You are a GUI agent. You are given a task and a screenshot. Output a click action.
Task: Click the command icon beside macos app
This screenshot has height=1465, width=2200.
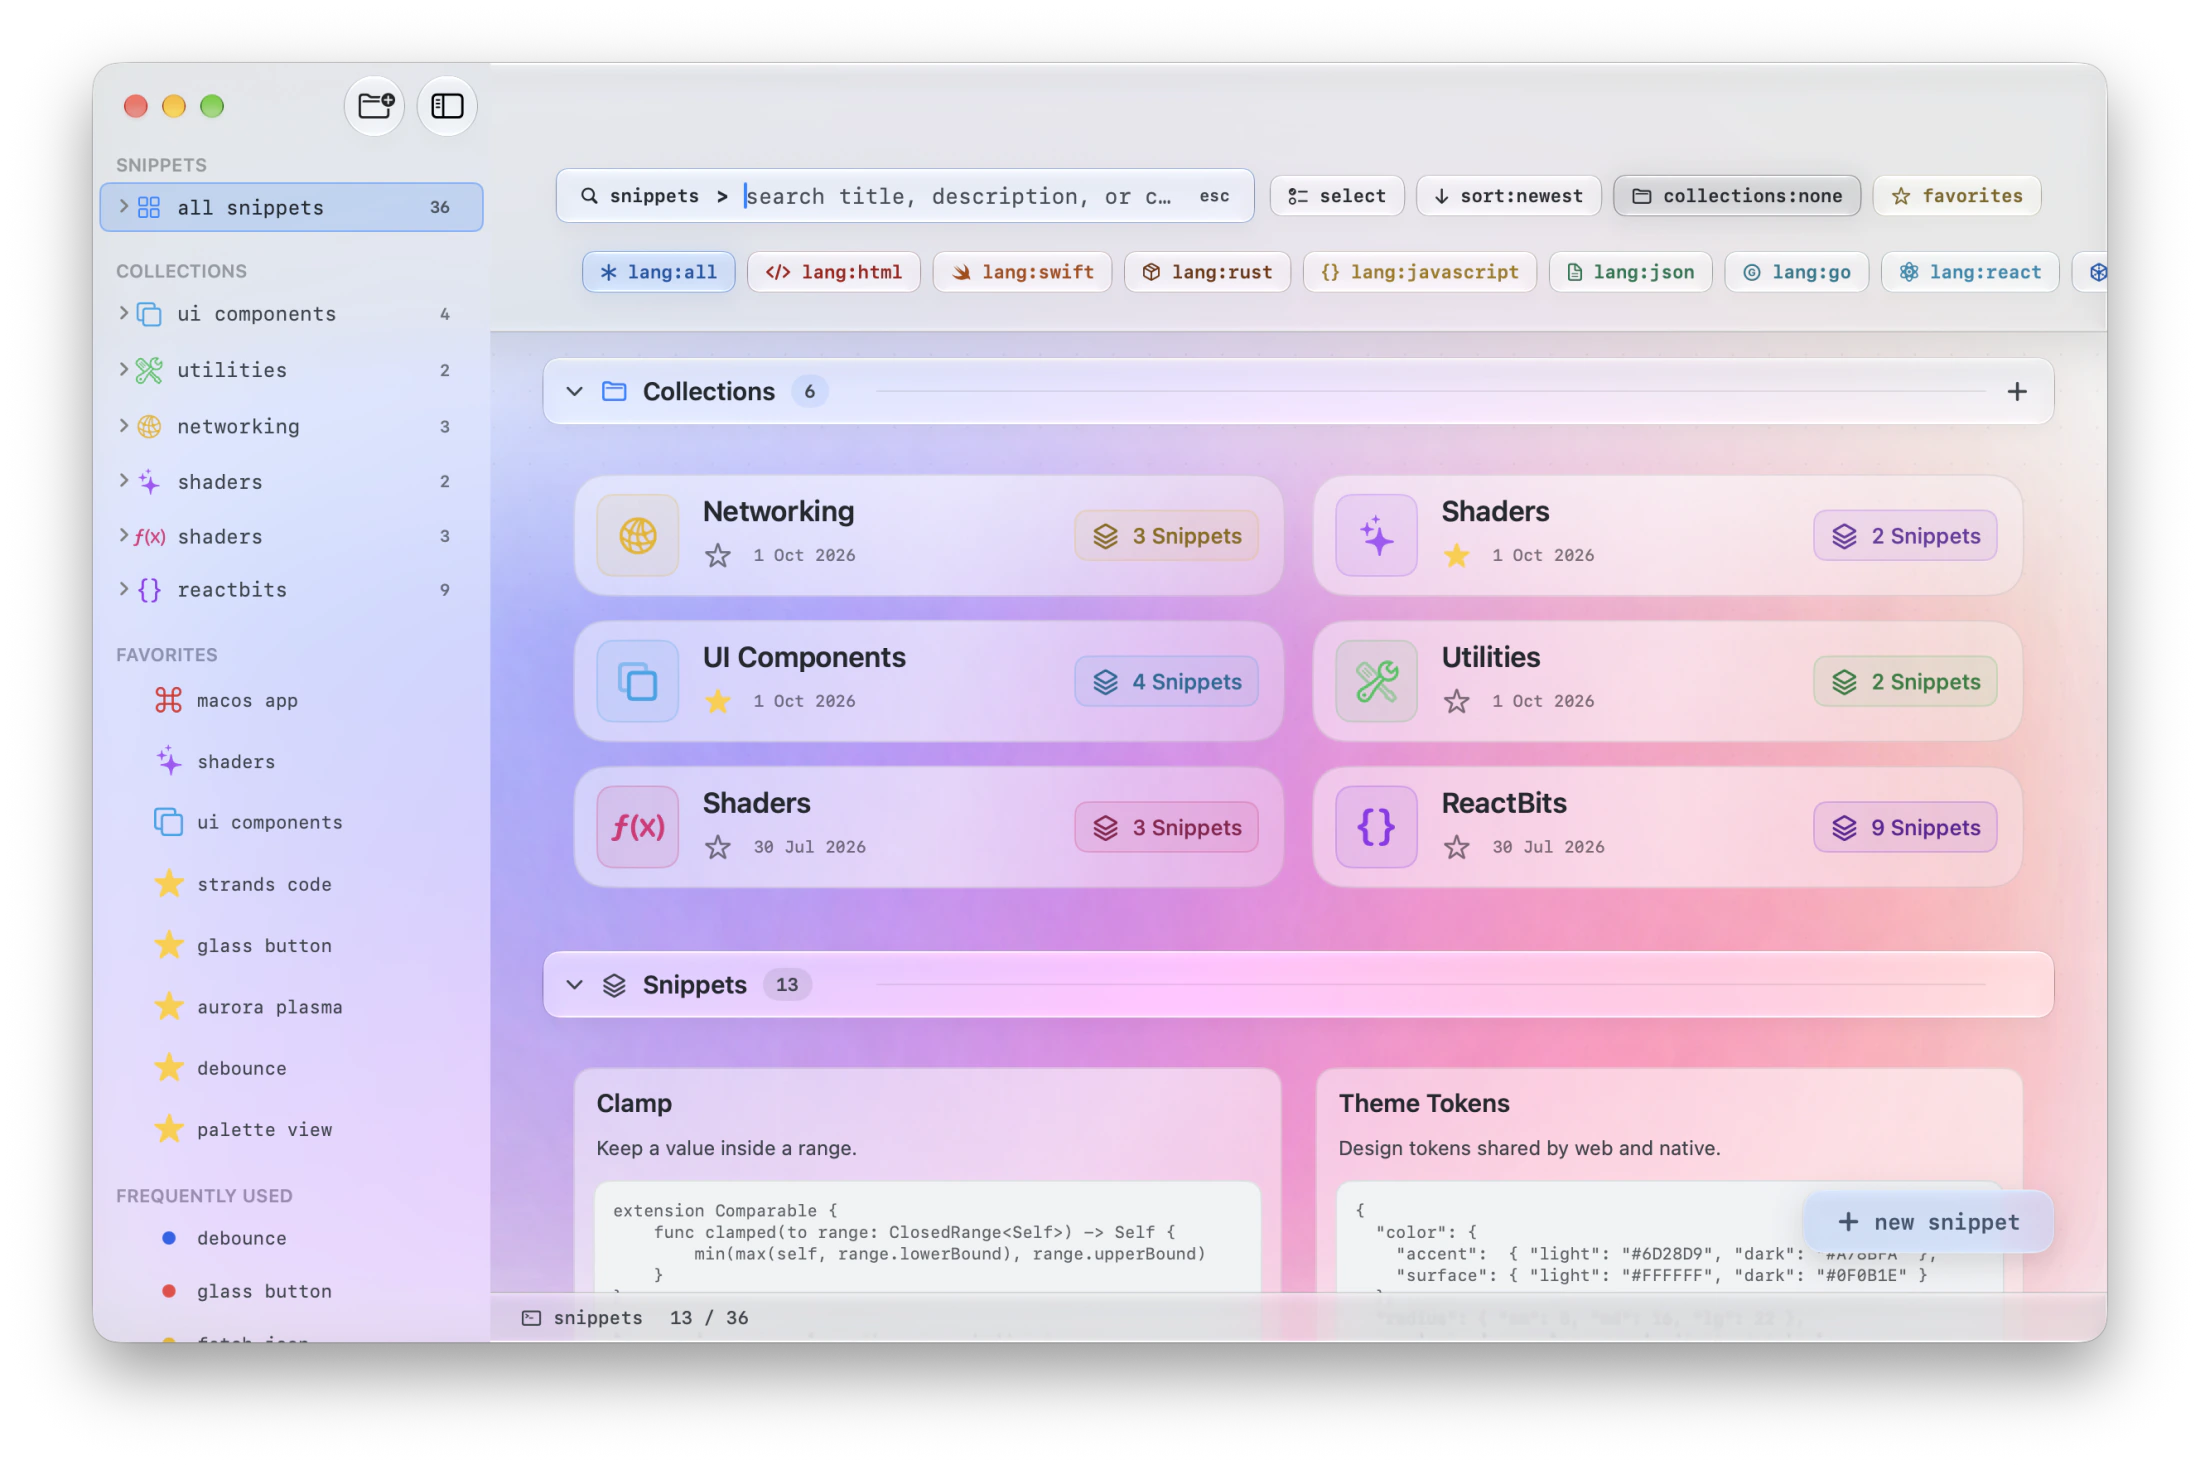click(x=168, y=700)
